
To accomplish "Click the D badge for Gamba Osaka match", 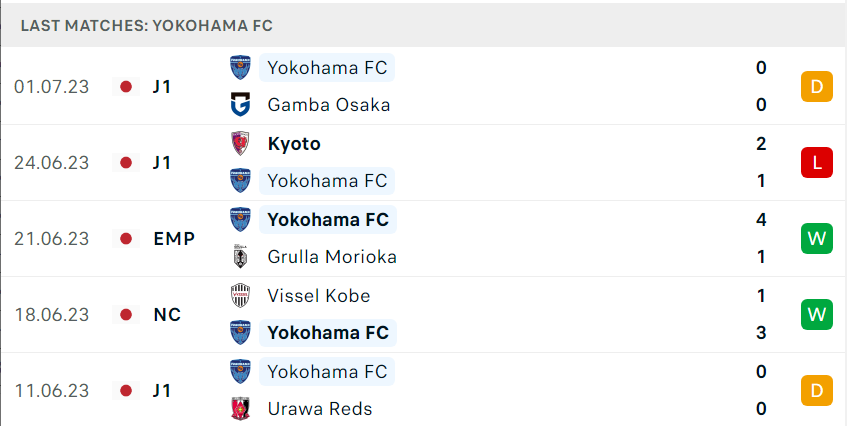I will point(817,86).
